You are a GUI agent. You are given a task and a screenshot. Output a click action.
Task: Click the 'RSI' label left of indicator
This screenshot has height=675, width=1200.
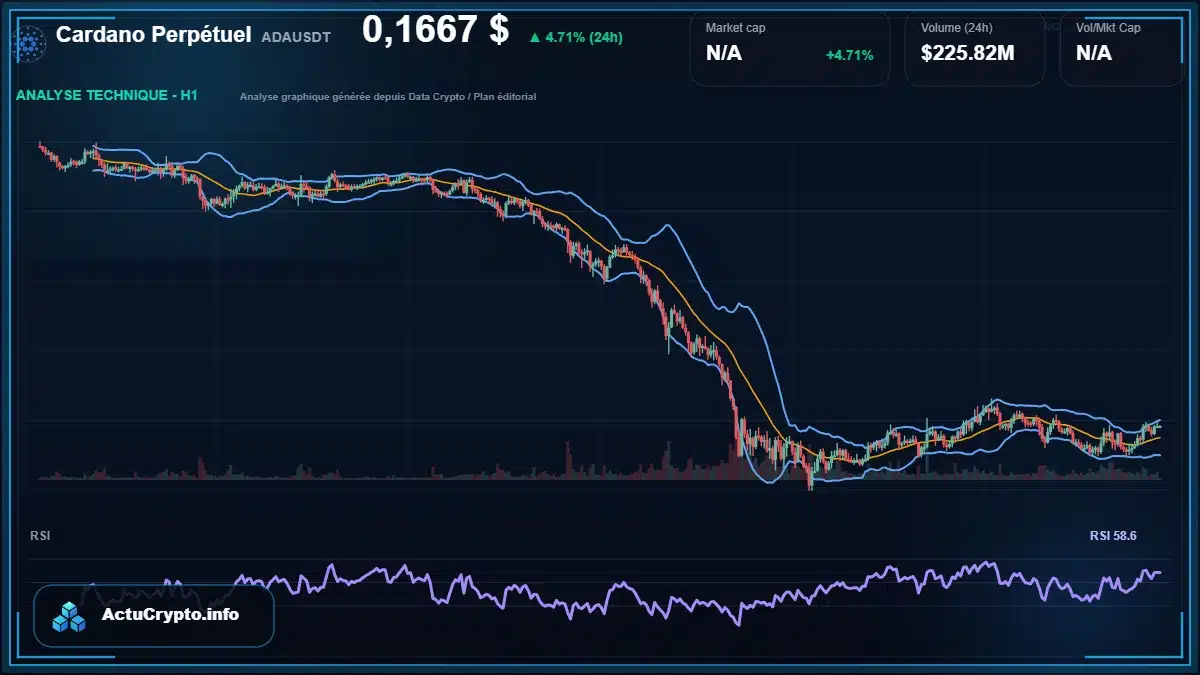40,536
